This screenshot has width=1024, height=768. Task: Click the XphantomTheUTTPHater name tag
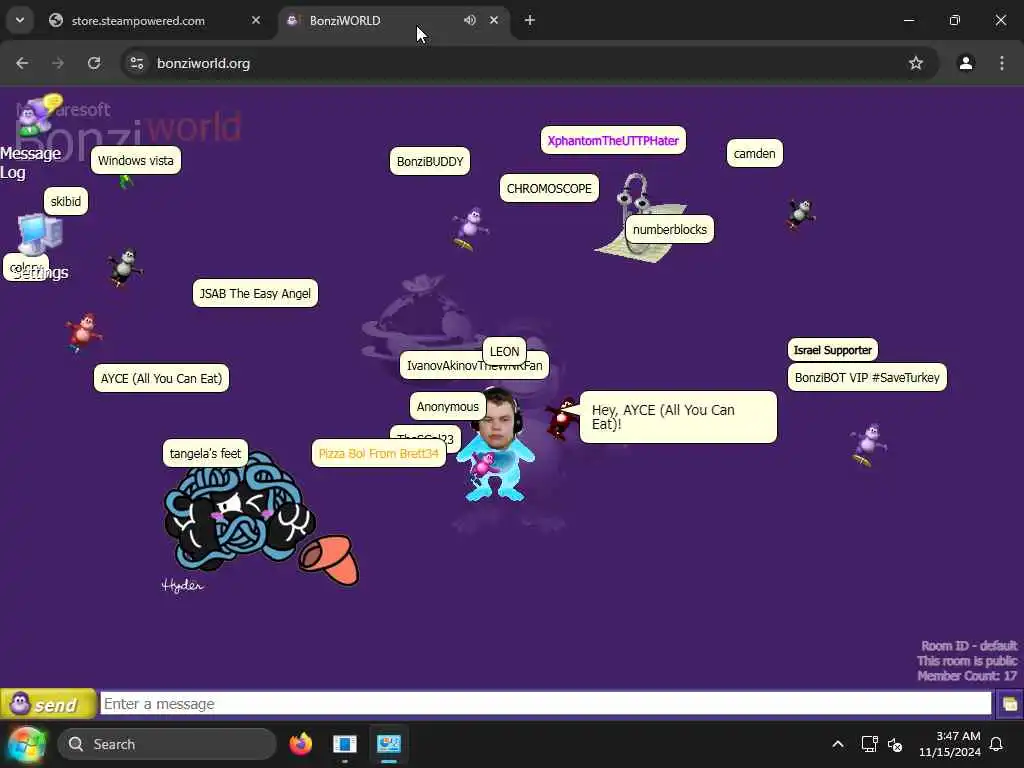pos(613,140)
